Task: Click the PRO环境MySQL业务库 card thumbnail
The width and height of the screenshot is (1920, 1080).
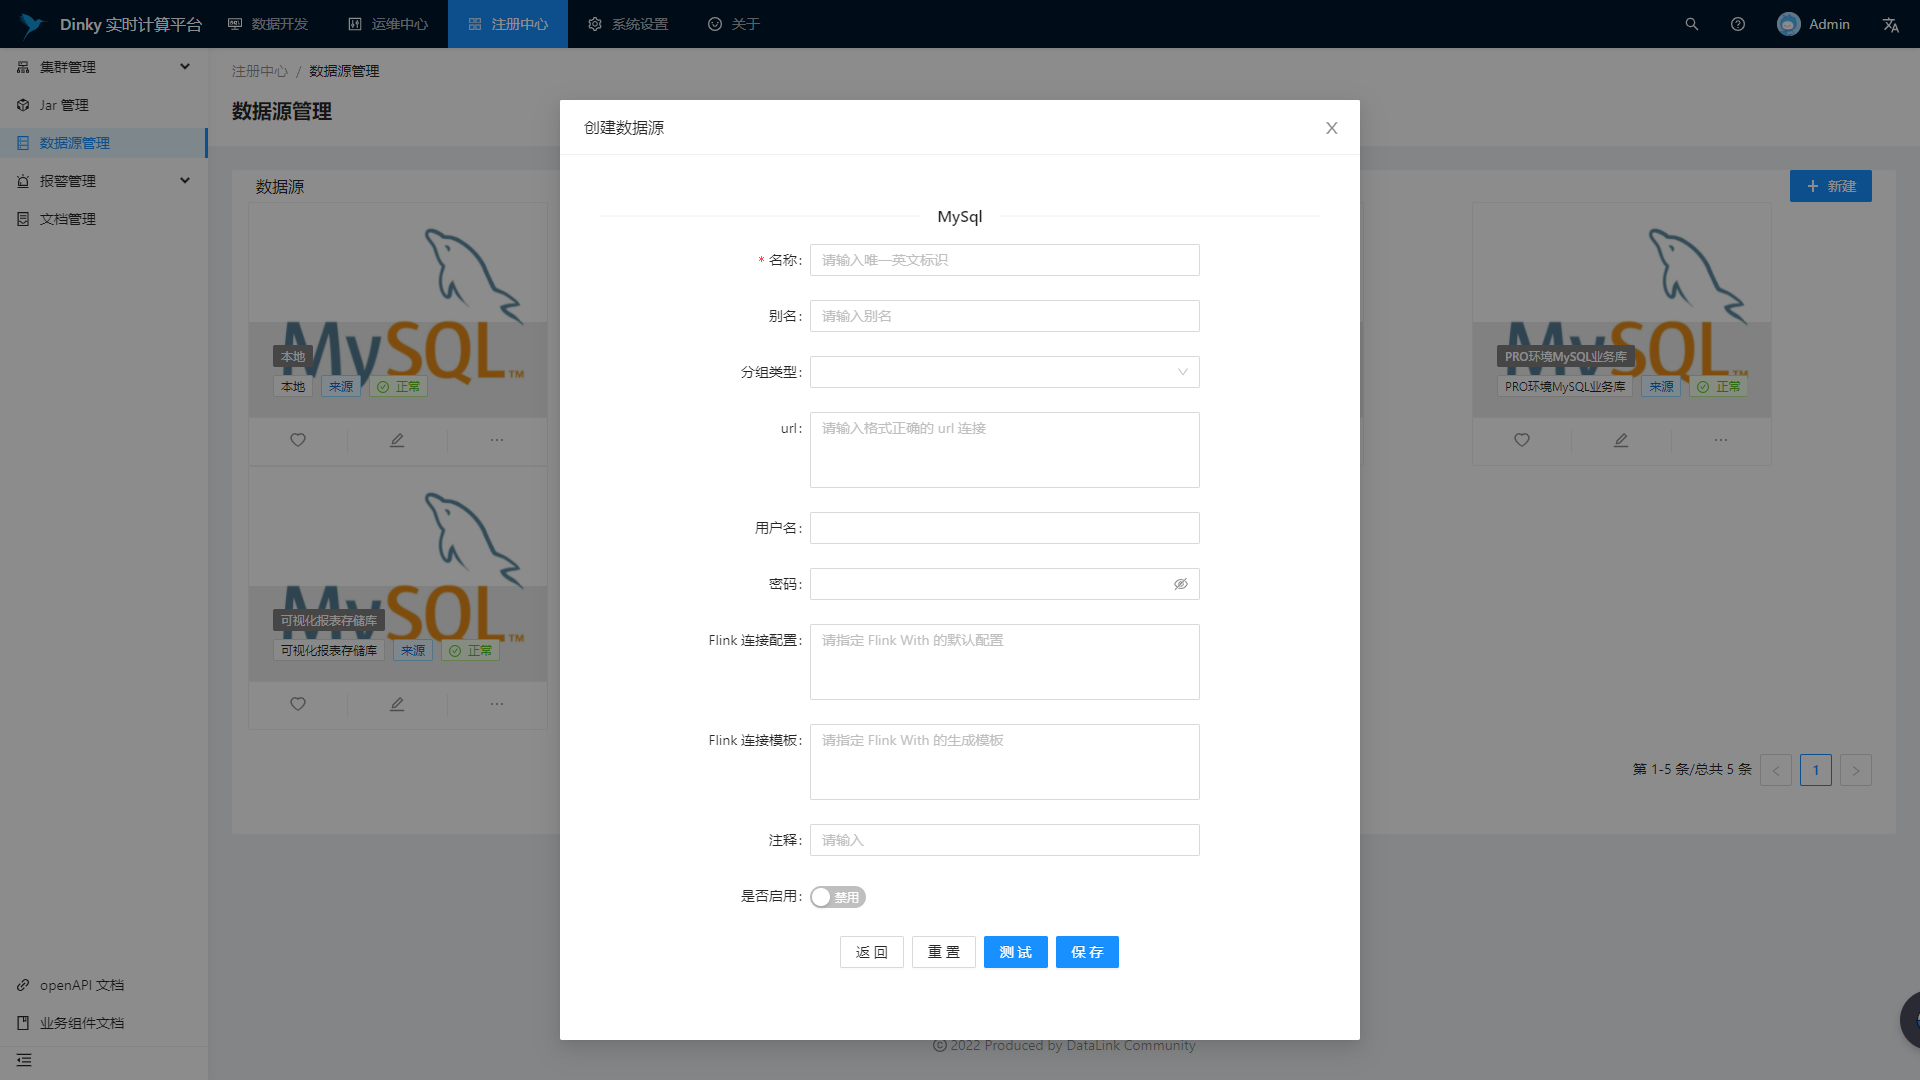Action: [1622, 310]
